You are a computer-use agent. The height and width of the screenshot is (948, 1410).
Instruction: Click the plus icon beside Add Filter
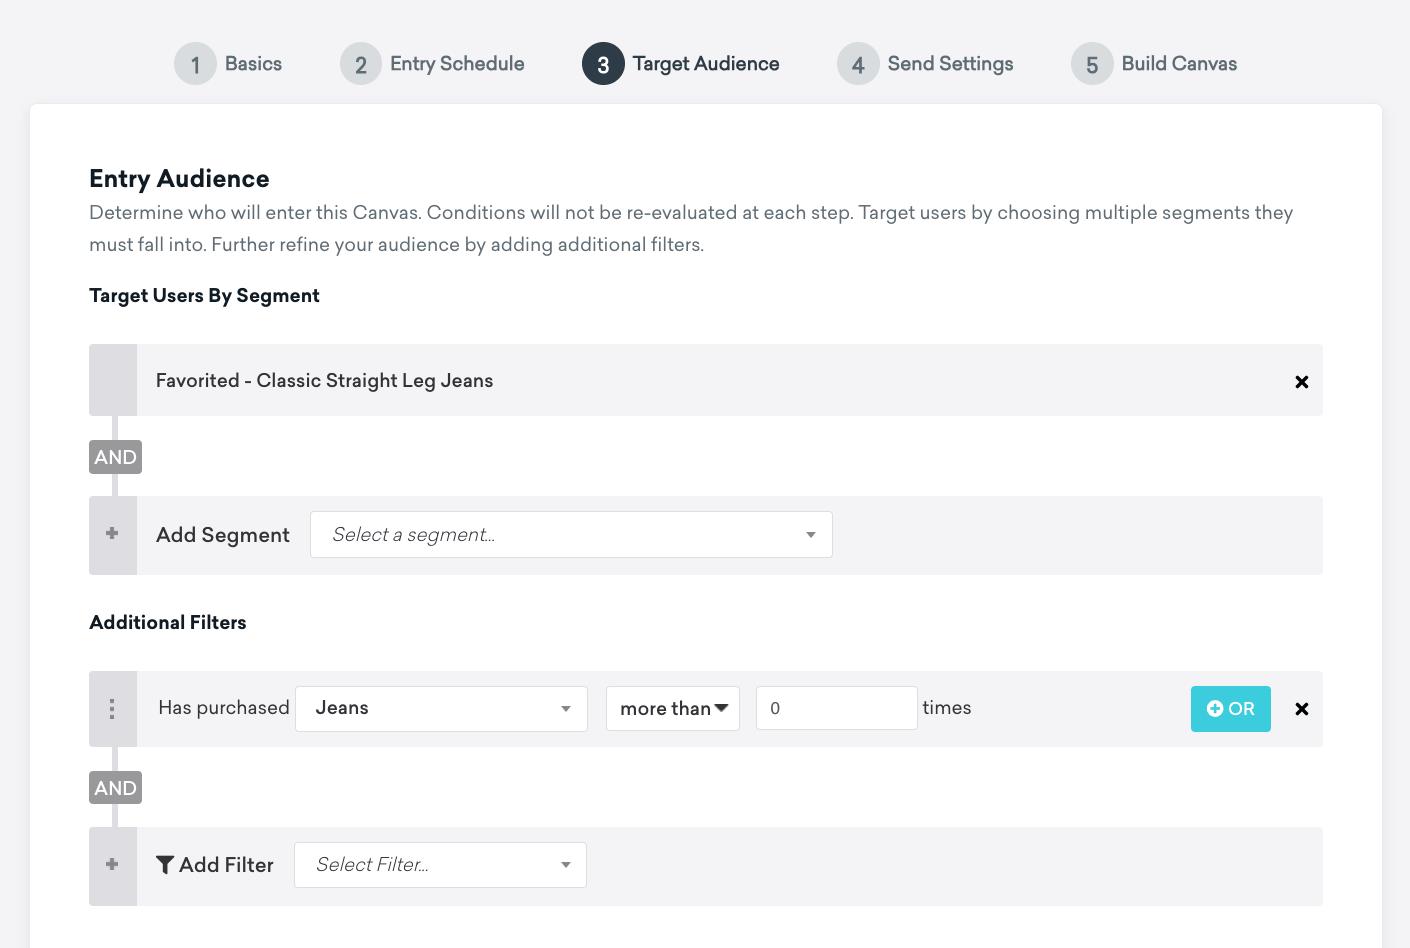pos(112,865)
